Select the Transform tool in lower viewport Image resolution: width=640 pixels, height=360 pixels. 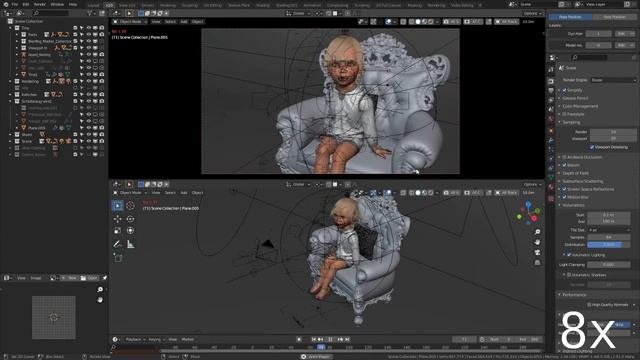[130, 231]
